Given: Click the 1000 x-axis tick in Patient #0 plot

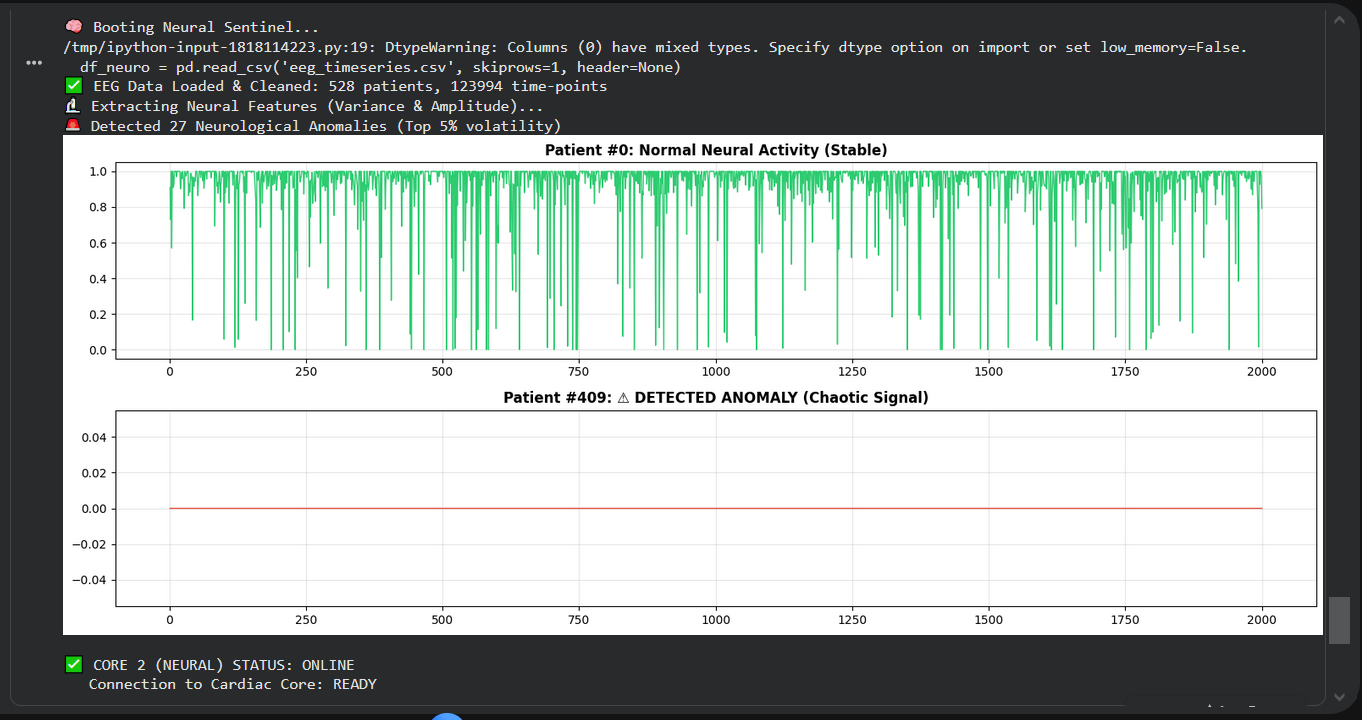Looking at the screenshot, I should click(x=716, y=372).
